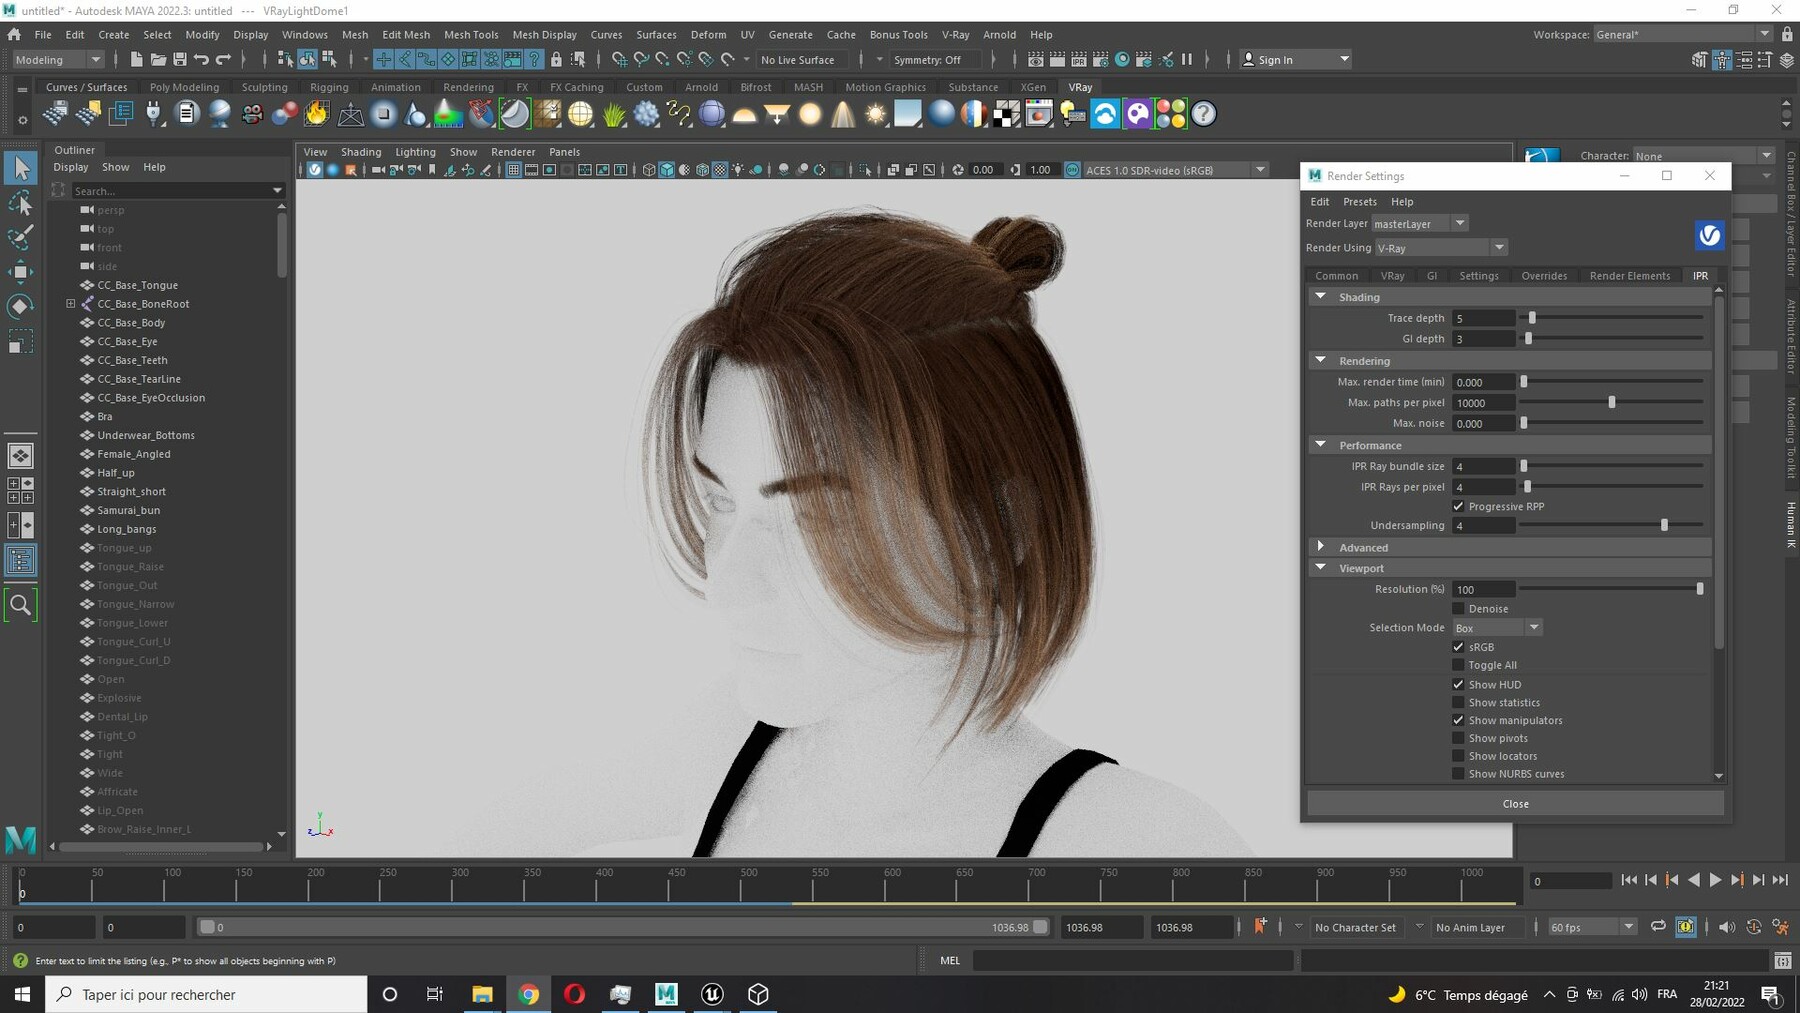
Task: Enable the Denoise checkbox
Action: (1458, 609)
